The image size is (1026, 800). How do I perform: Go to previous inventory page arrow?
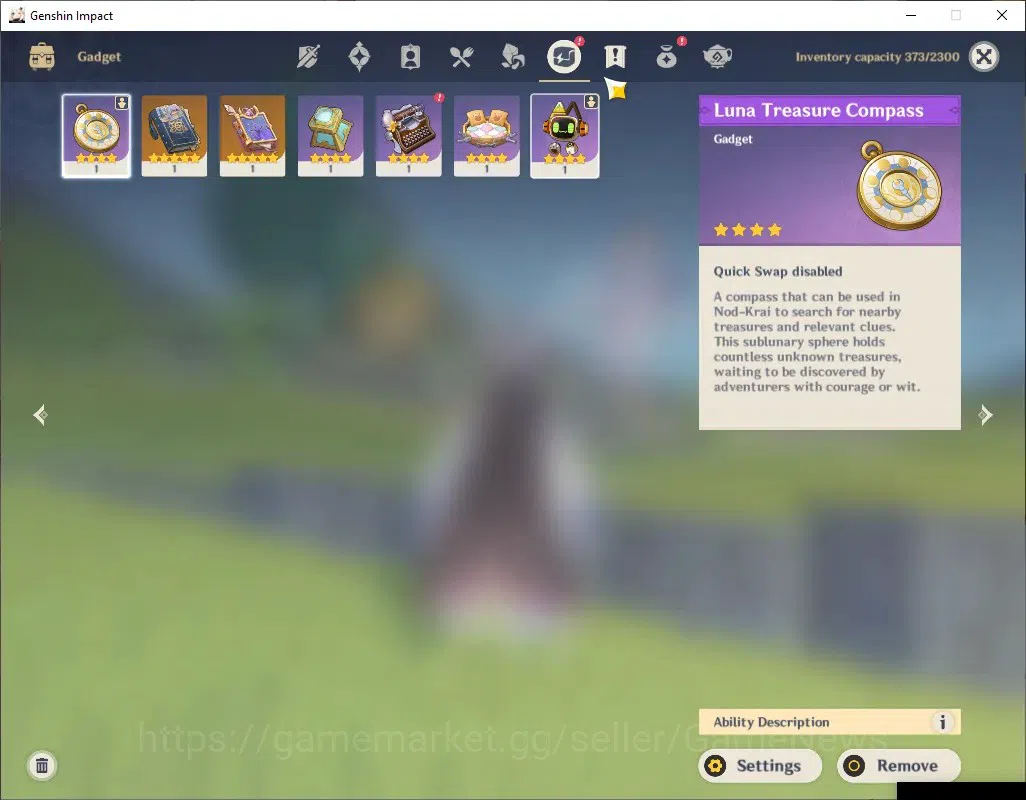tap(41, 415)
